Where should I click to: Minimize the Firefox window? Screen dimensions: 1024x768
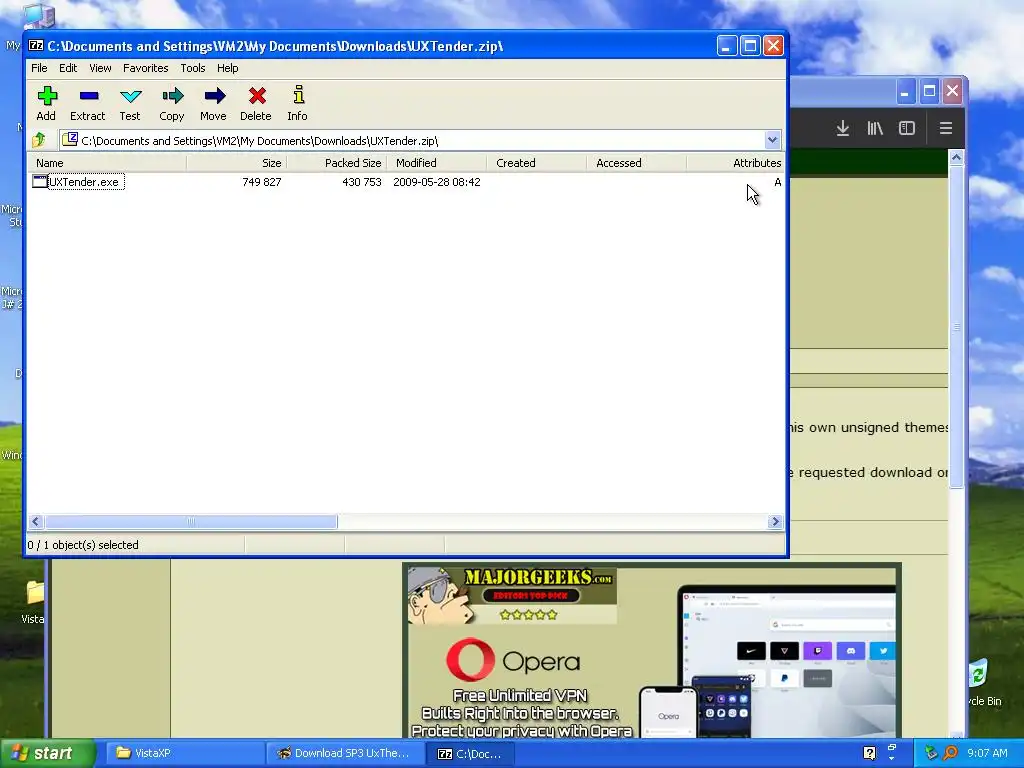click(x=905, y=91)
